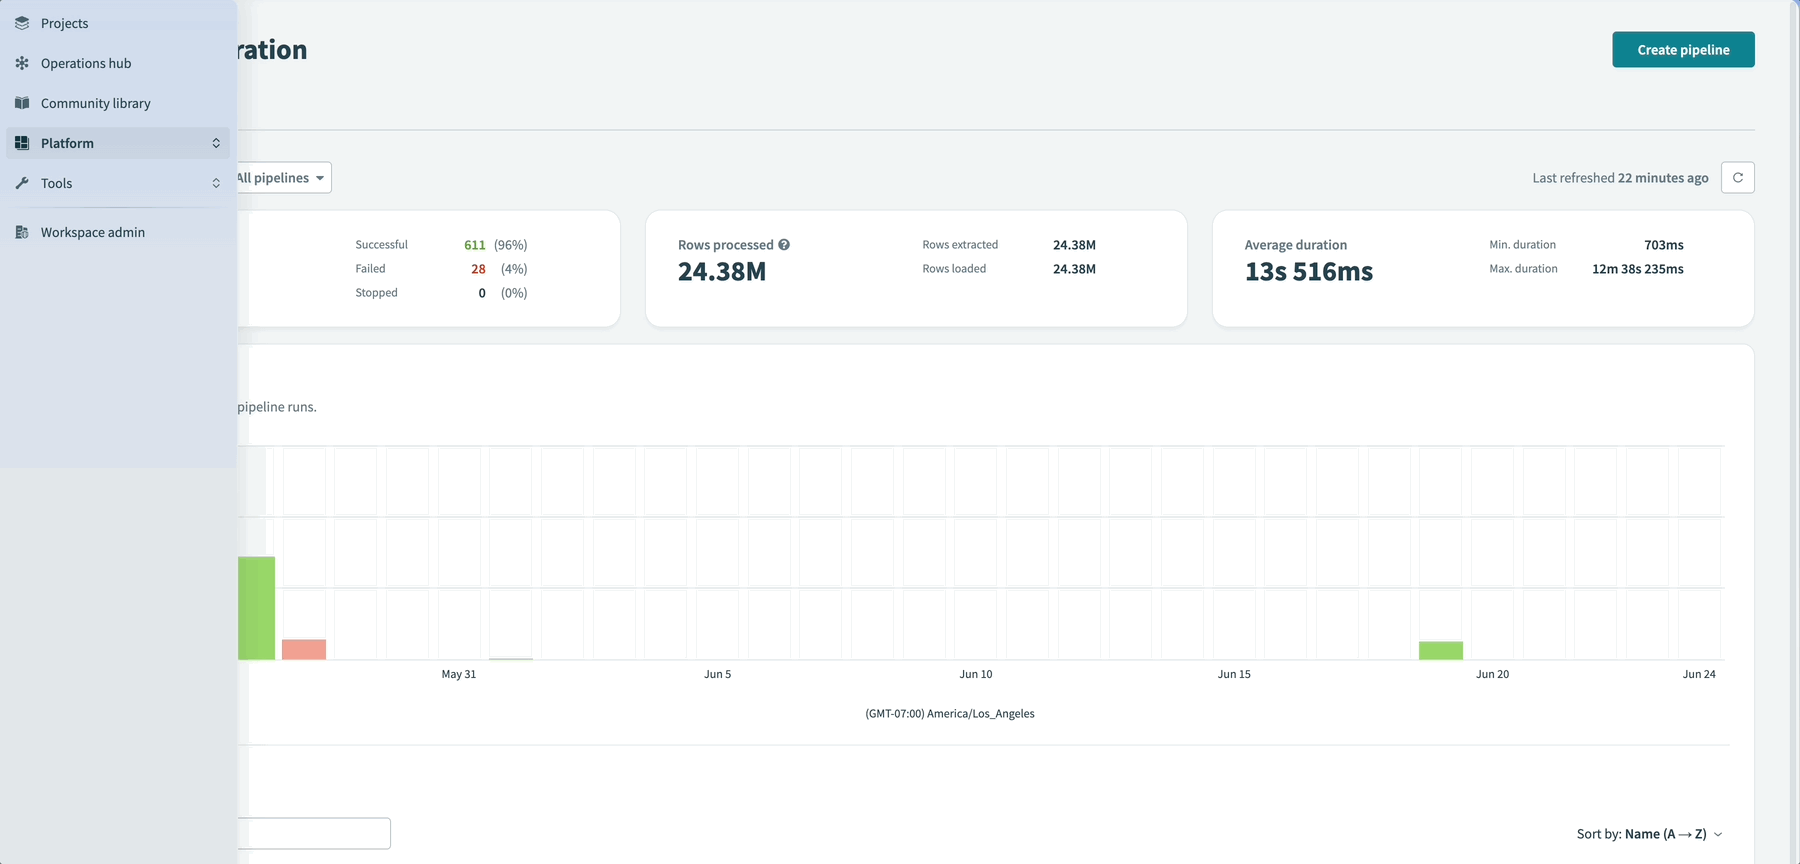Click the Workspace admin building icon
The width and height of the screenshot is (1800, 864).
coord(22,232)
